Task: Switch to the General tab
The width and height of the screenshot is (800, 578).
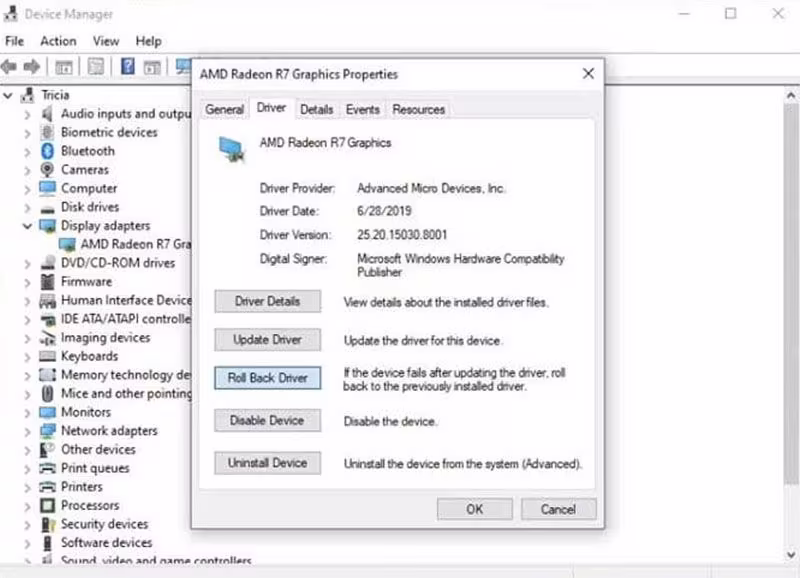Action: click(x=224, y=110)
